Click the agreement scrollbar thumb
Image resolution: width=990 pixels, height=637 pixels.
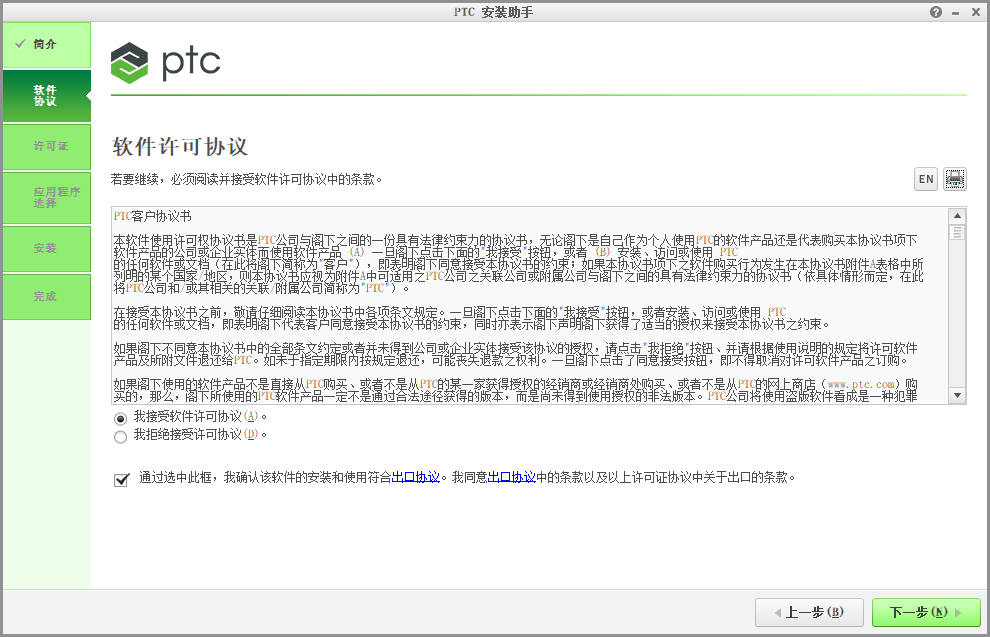957,232
